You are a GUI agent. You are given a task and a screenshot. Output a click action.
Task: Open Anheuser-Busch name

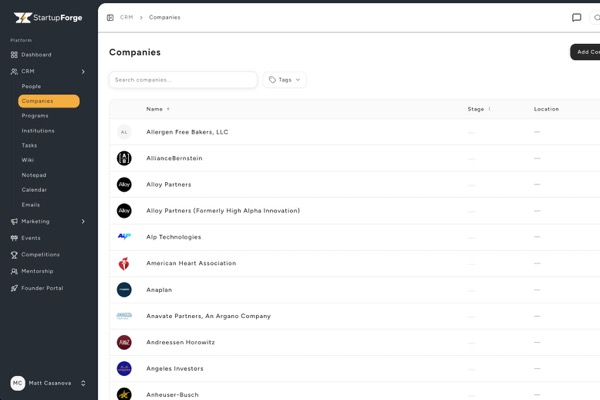tap(172, 395)
